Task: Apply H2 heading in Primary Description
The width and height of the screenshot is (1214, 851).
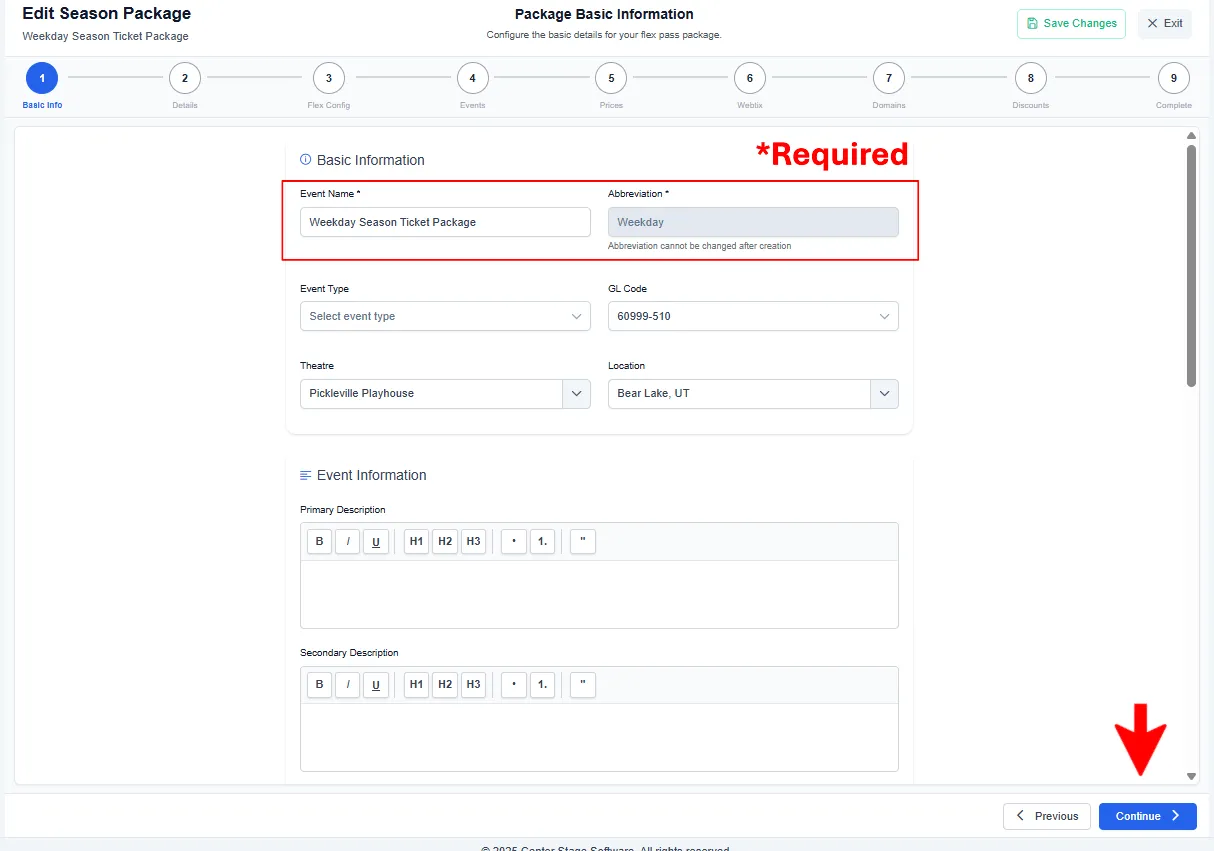Action: 445,542
